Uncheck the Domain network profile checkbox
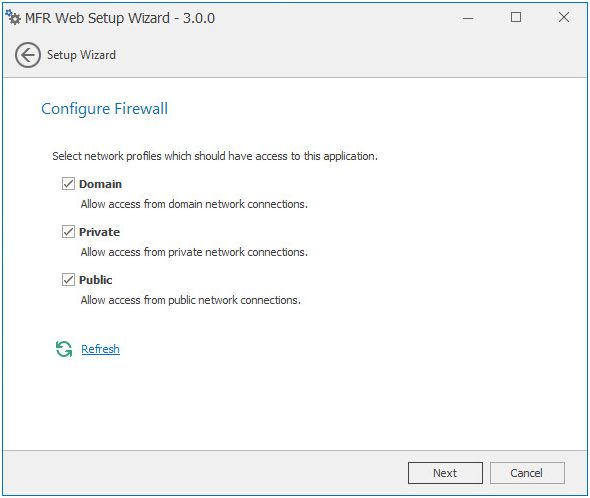 68,184
